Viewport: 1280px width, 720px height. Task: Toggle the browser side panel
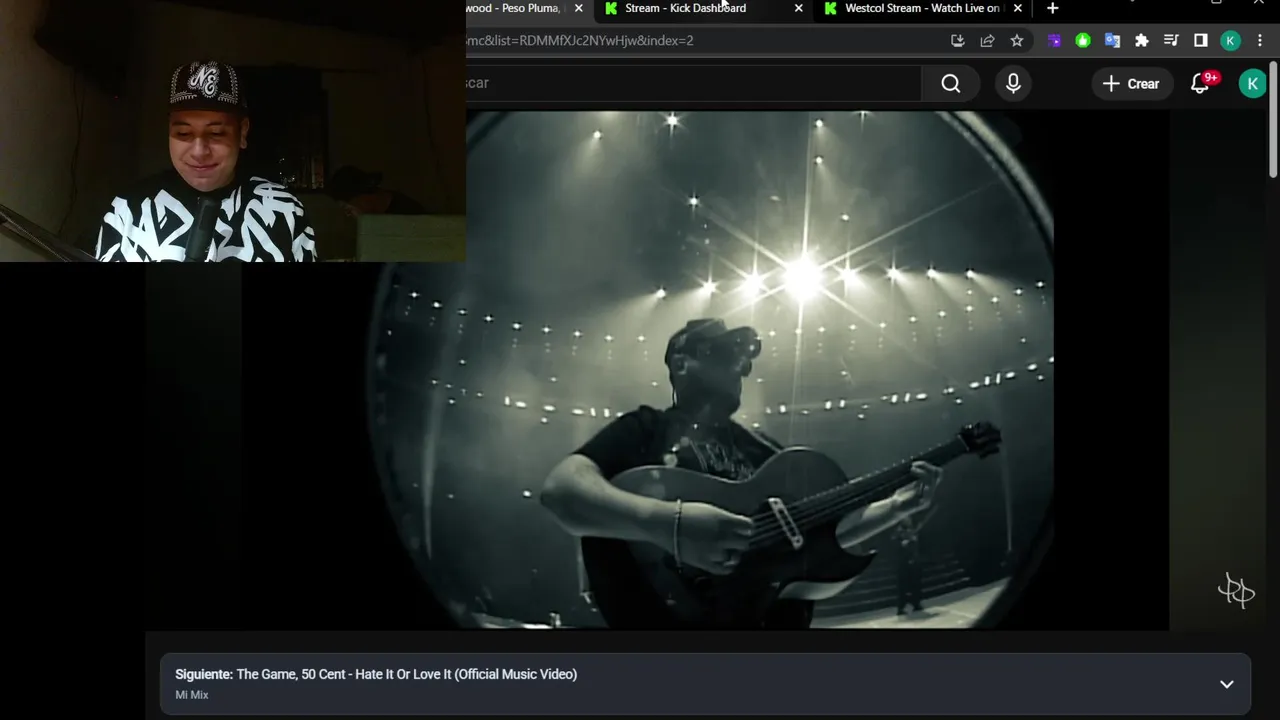[1201, 40]
